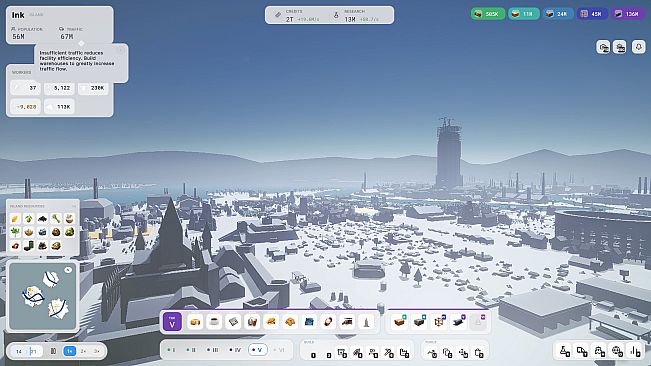Open the notifications bell button
The width and height of the screenshot is (651, 366).
click(639, 47)
